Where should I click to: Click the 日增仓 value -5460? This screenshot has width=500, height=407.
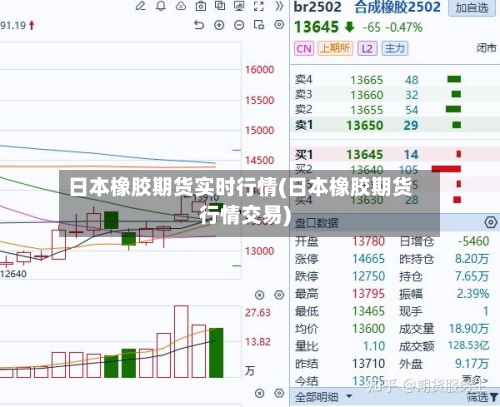(473, 241)
